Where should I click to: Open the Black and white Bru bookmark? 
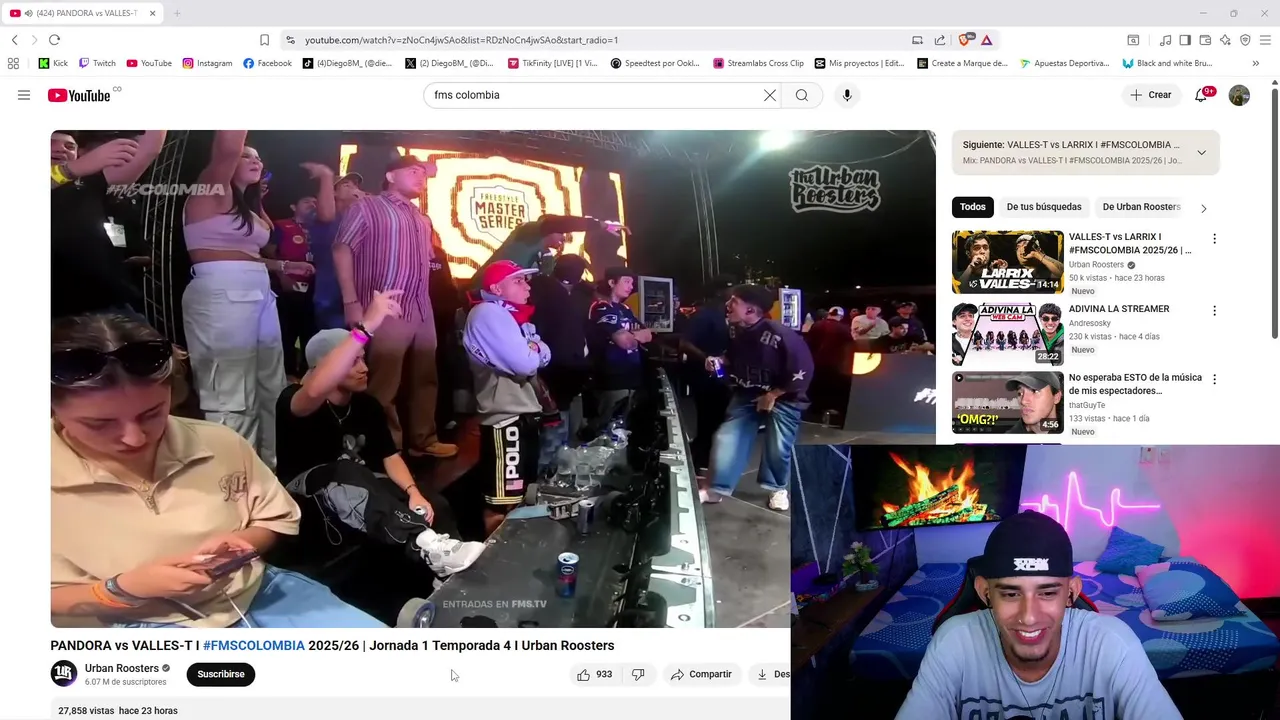(1167, 63)
